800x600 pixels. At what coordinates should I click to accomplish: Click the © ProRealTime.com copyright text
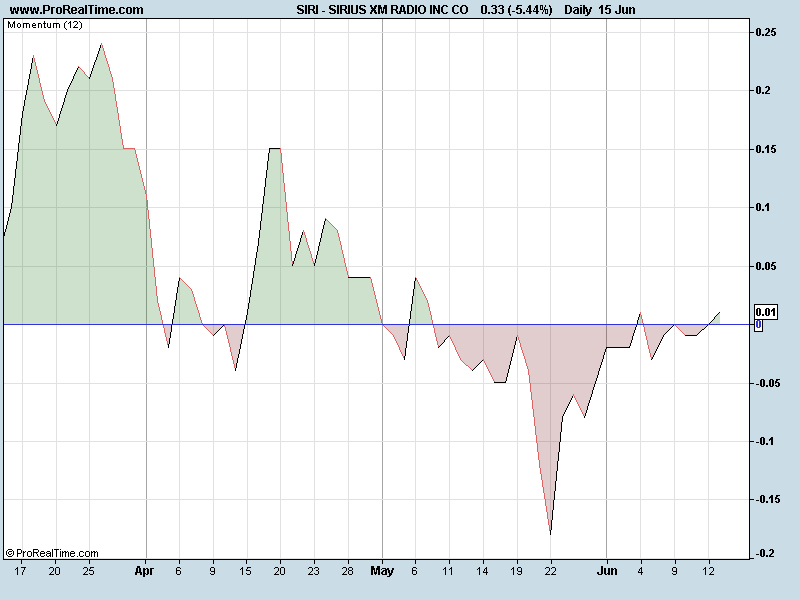tap(52, 553)
